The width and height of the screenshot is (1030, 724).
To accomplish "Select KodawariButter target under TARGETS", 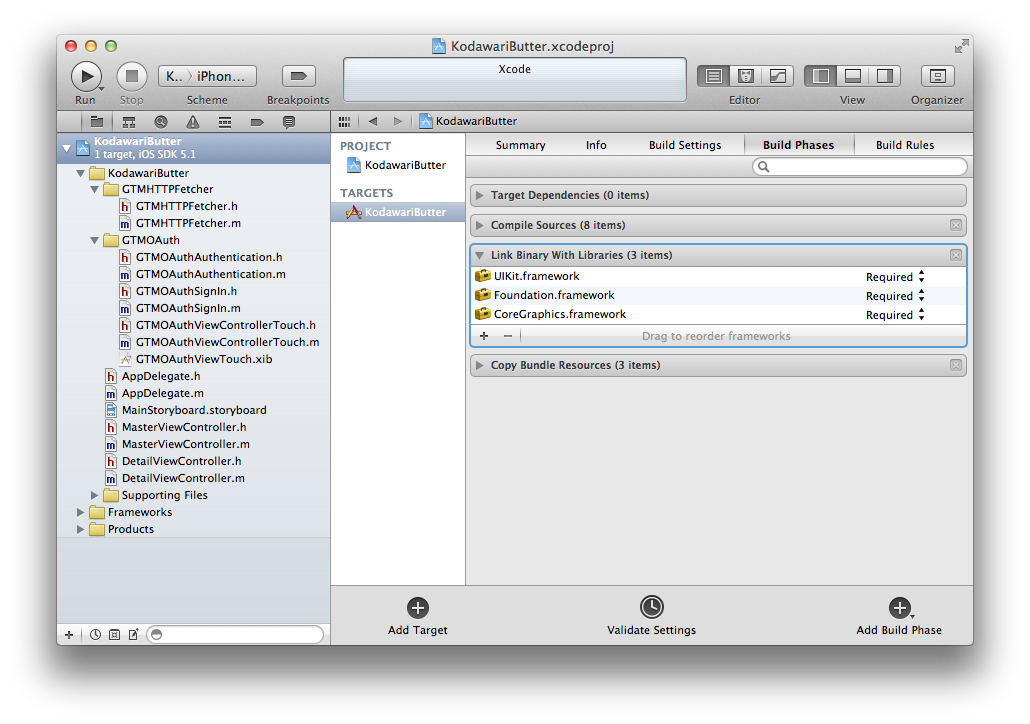I will click(397, 212).
